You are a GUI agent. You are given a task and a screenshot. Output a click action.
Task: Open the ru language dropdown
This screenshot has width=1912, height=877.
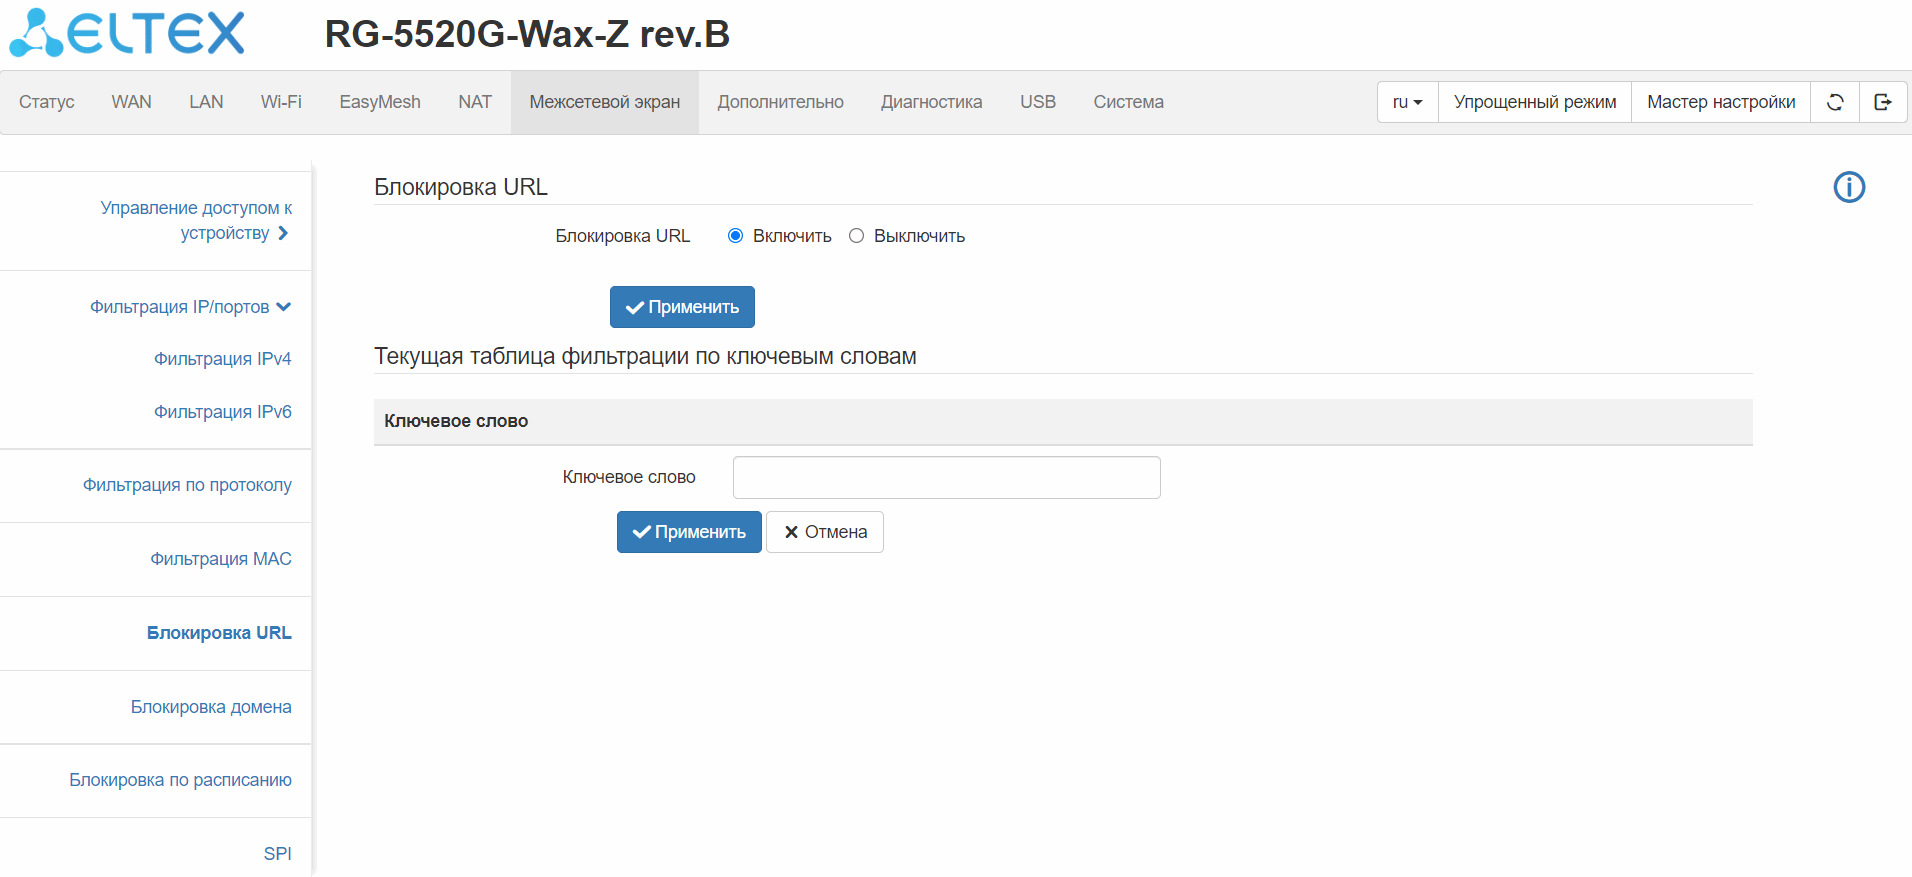[x=1407, y=102]
